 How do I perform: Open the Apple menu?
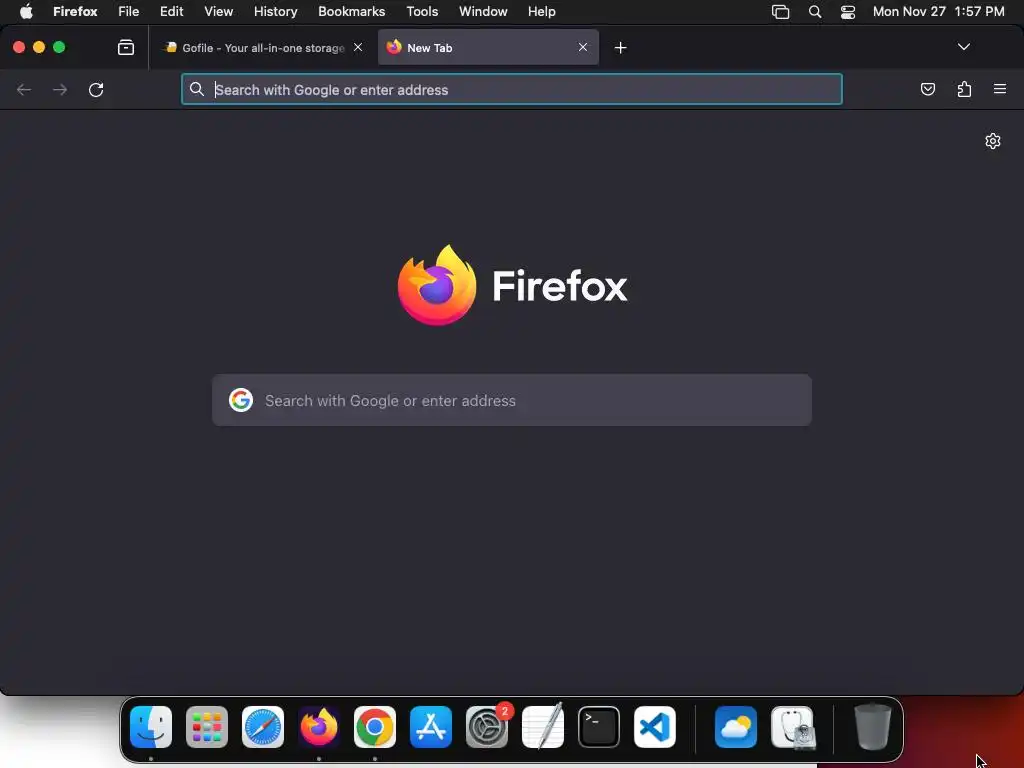pos(26,11)
